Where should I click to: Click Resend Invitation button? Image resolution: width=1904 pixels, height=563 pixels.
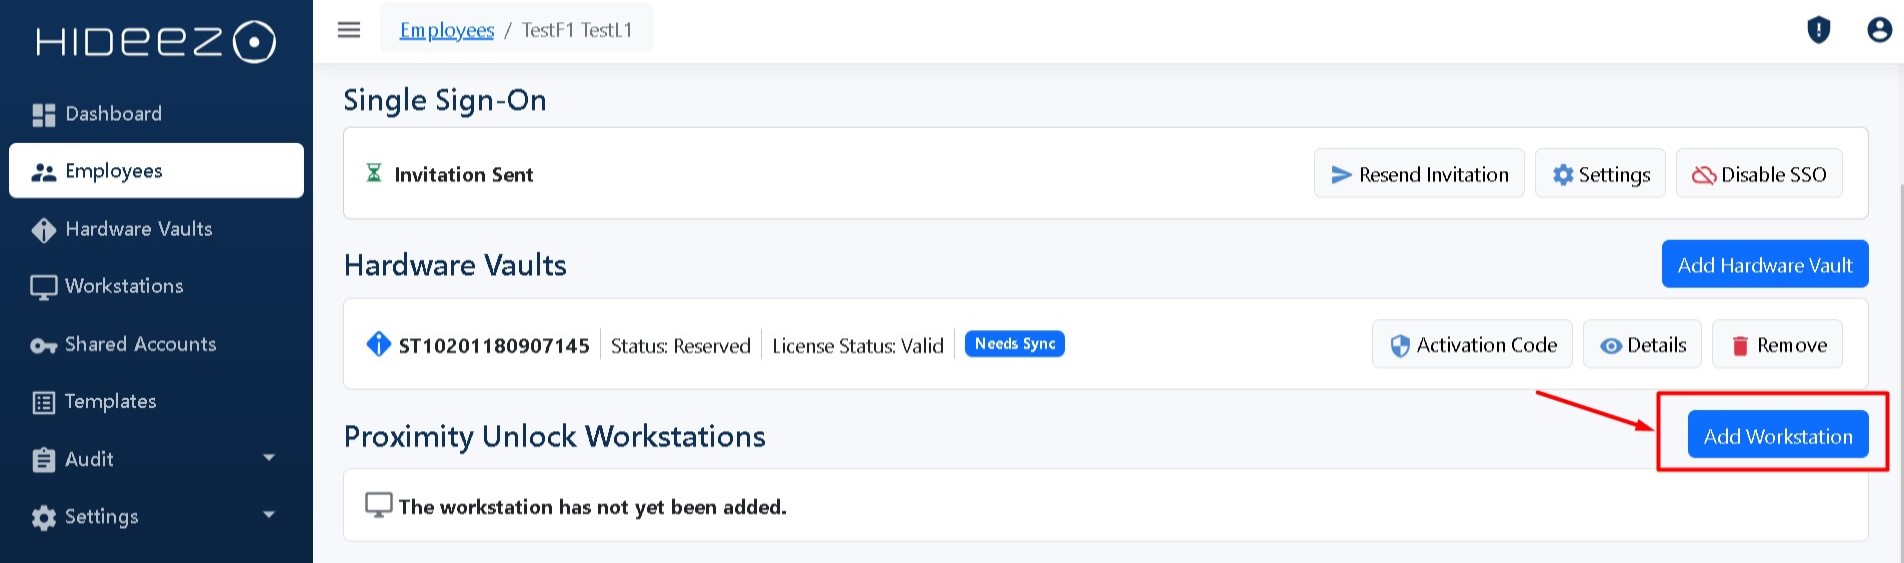[1418, 174]
